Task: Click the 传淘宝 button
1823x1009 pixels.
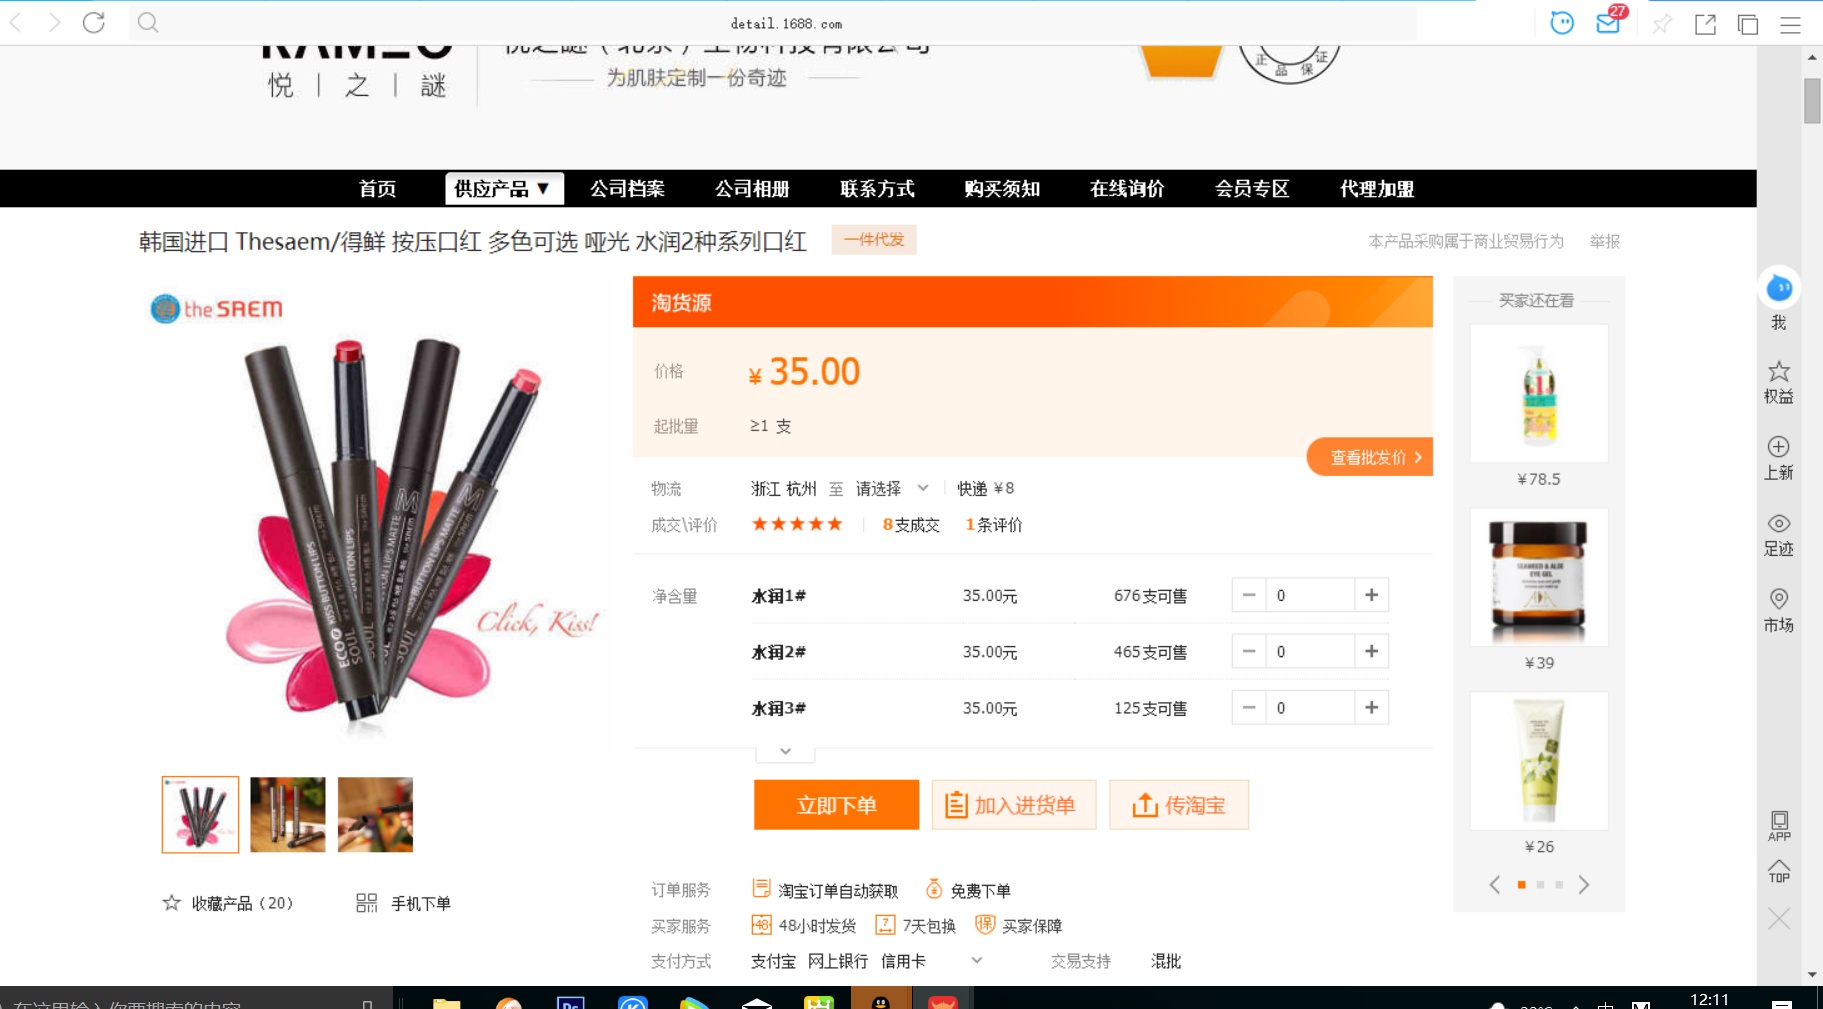Action: [1179, 805]
